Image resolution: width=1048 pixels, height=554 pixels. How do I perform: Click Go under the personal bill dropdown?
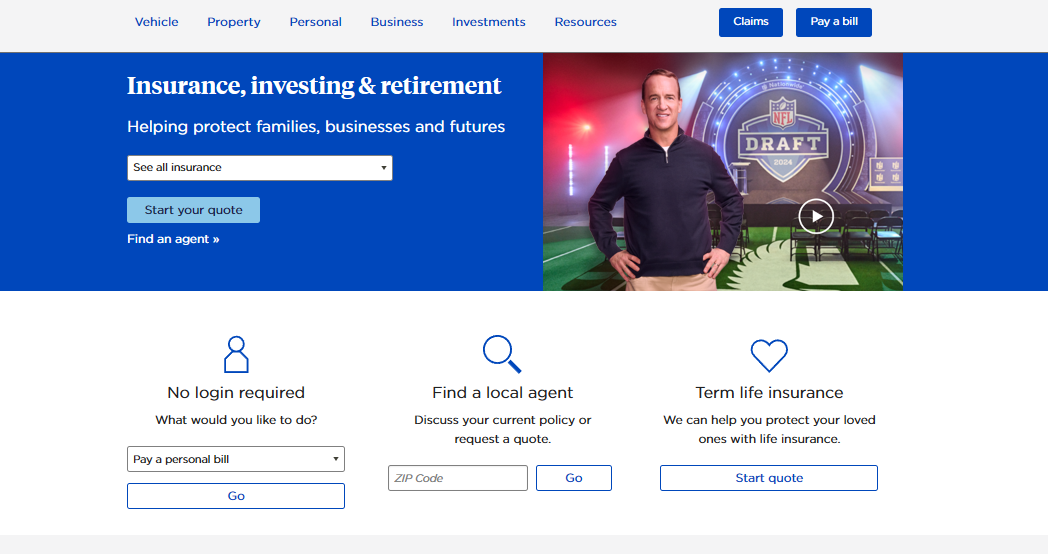point(236,496)
